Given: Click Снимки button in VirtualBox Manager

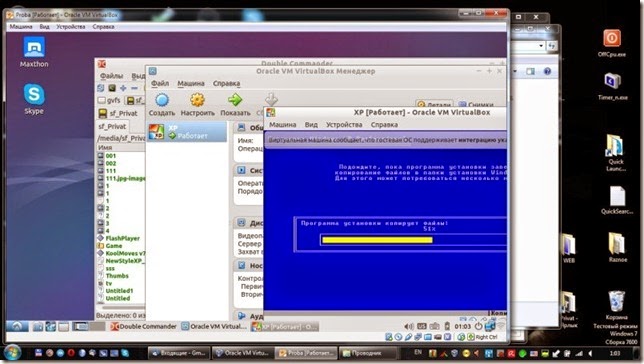Looking at the screenshot, I should [x=476, y=104].
